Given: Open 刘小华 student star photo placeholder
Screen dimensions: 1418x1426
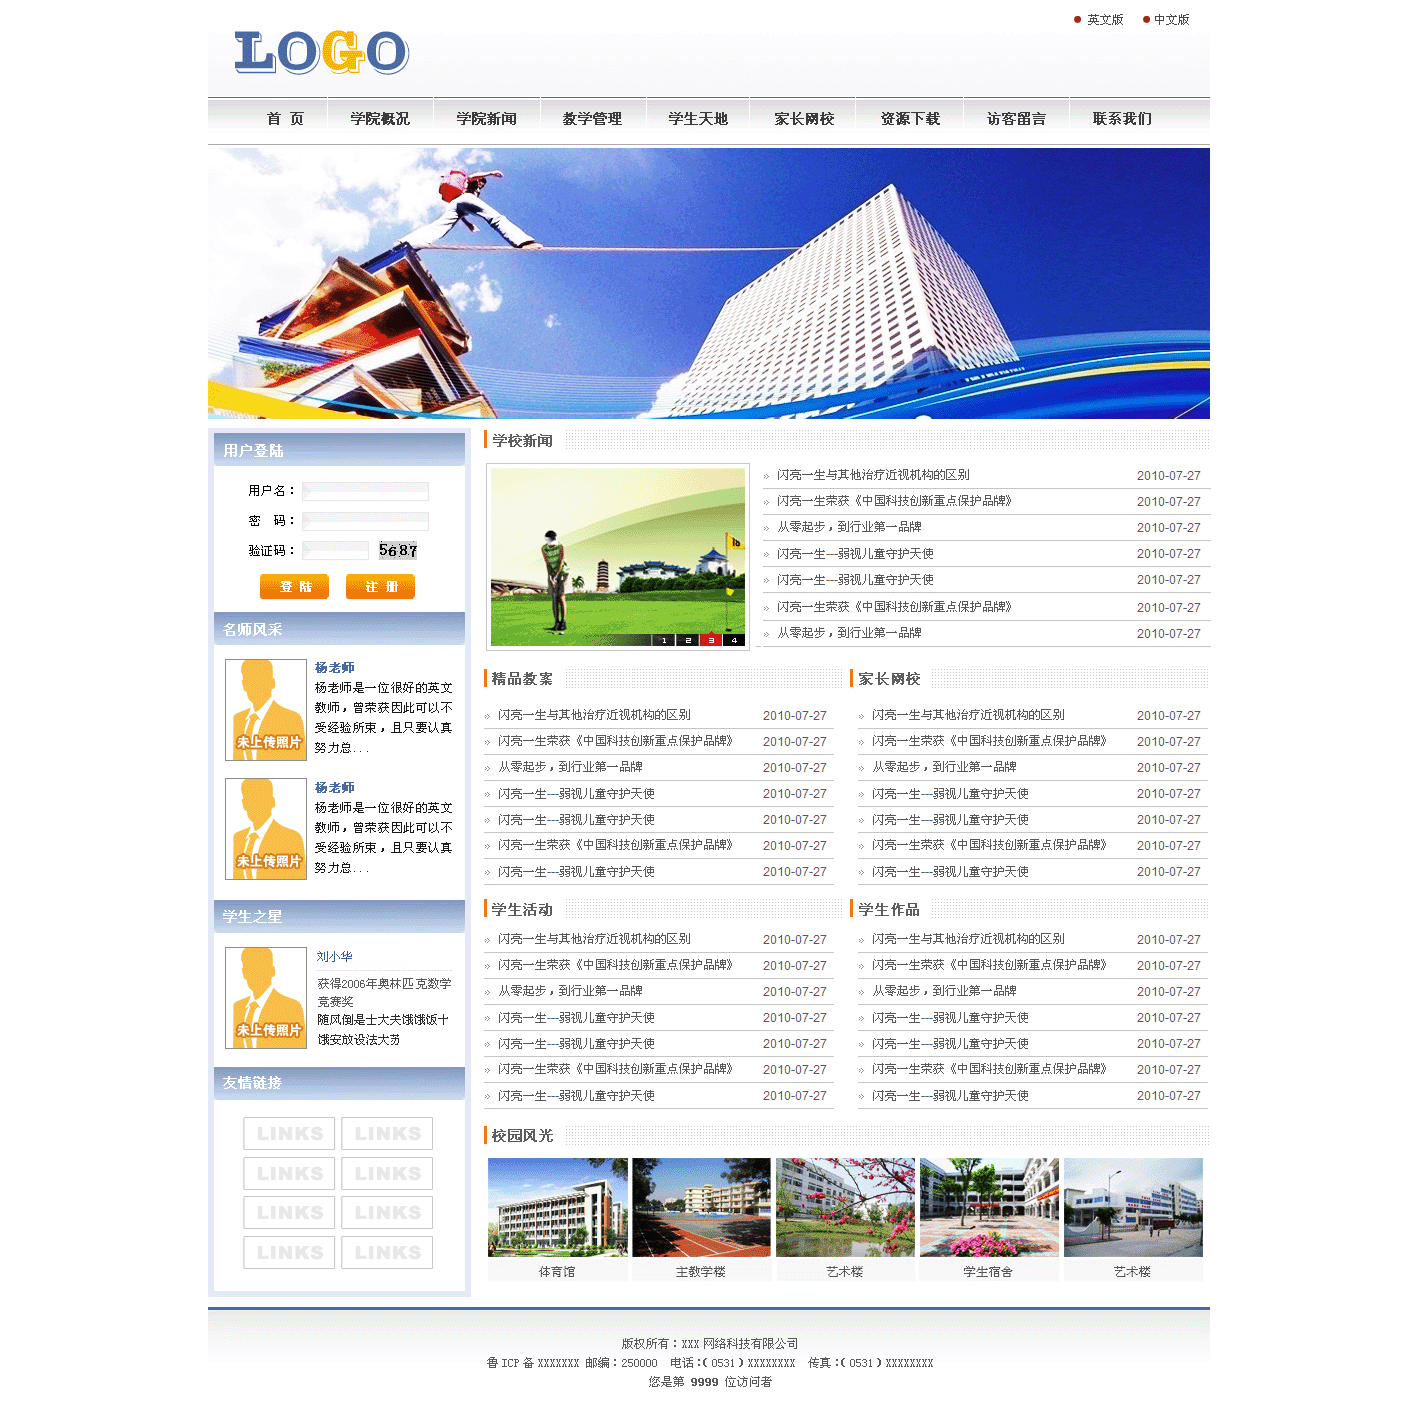Looking at the screenshot, I should coord(266,997).
